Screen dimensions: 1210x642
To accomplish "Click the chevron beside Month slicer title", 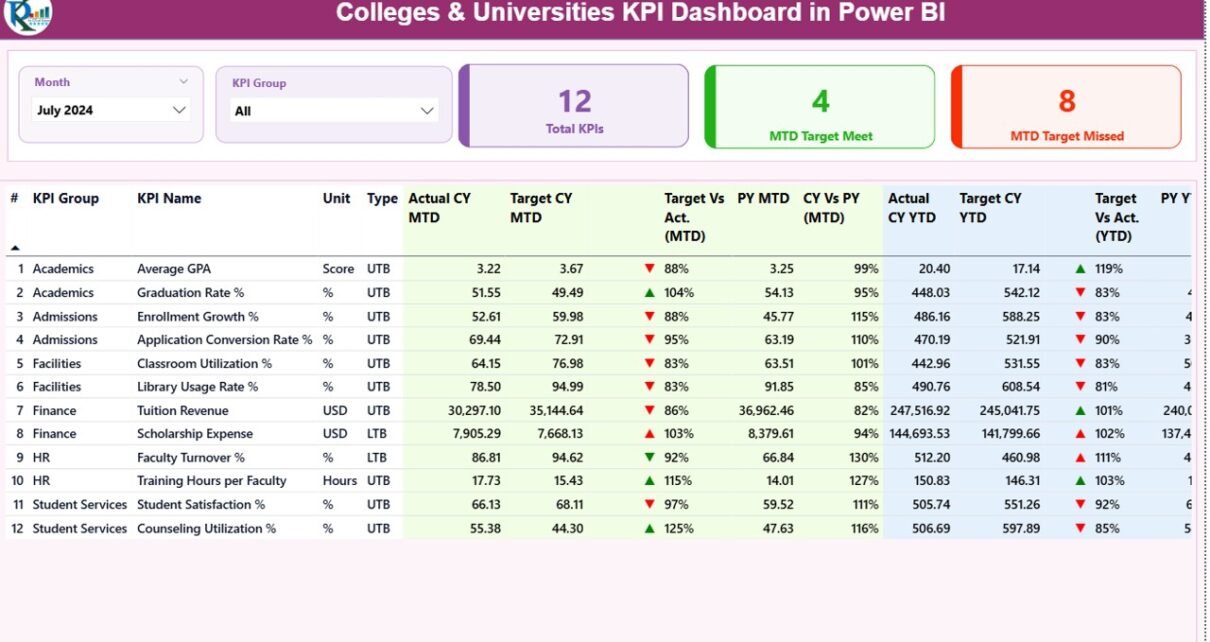I will click(183, 82).
